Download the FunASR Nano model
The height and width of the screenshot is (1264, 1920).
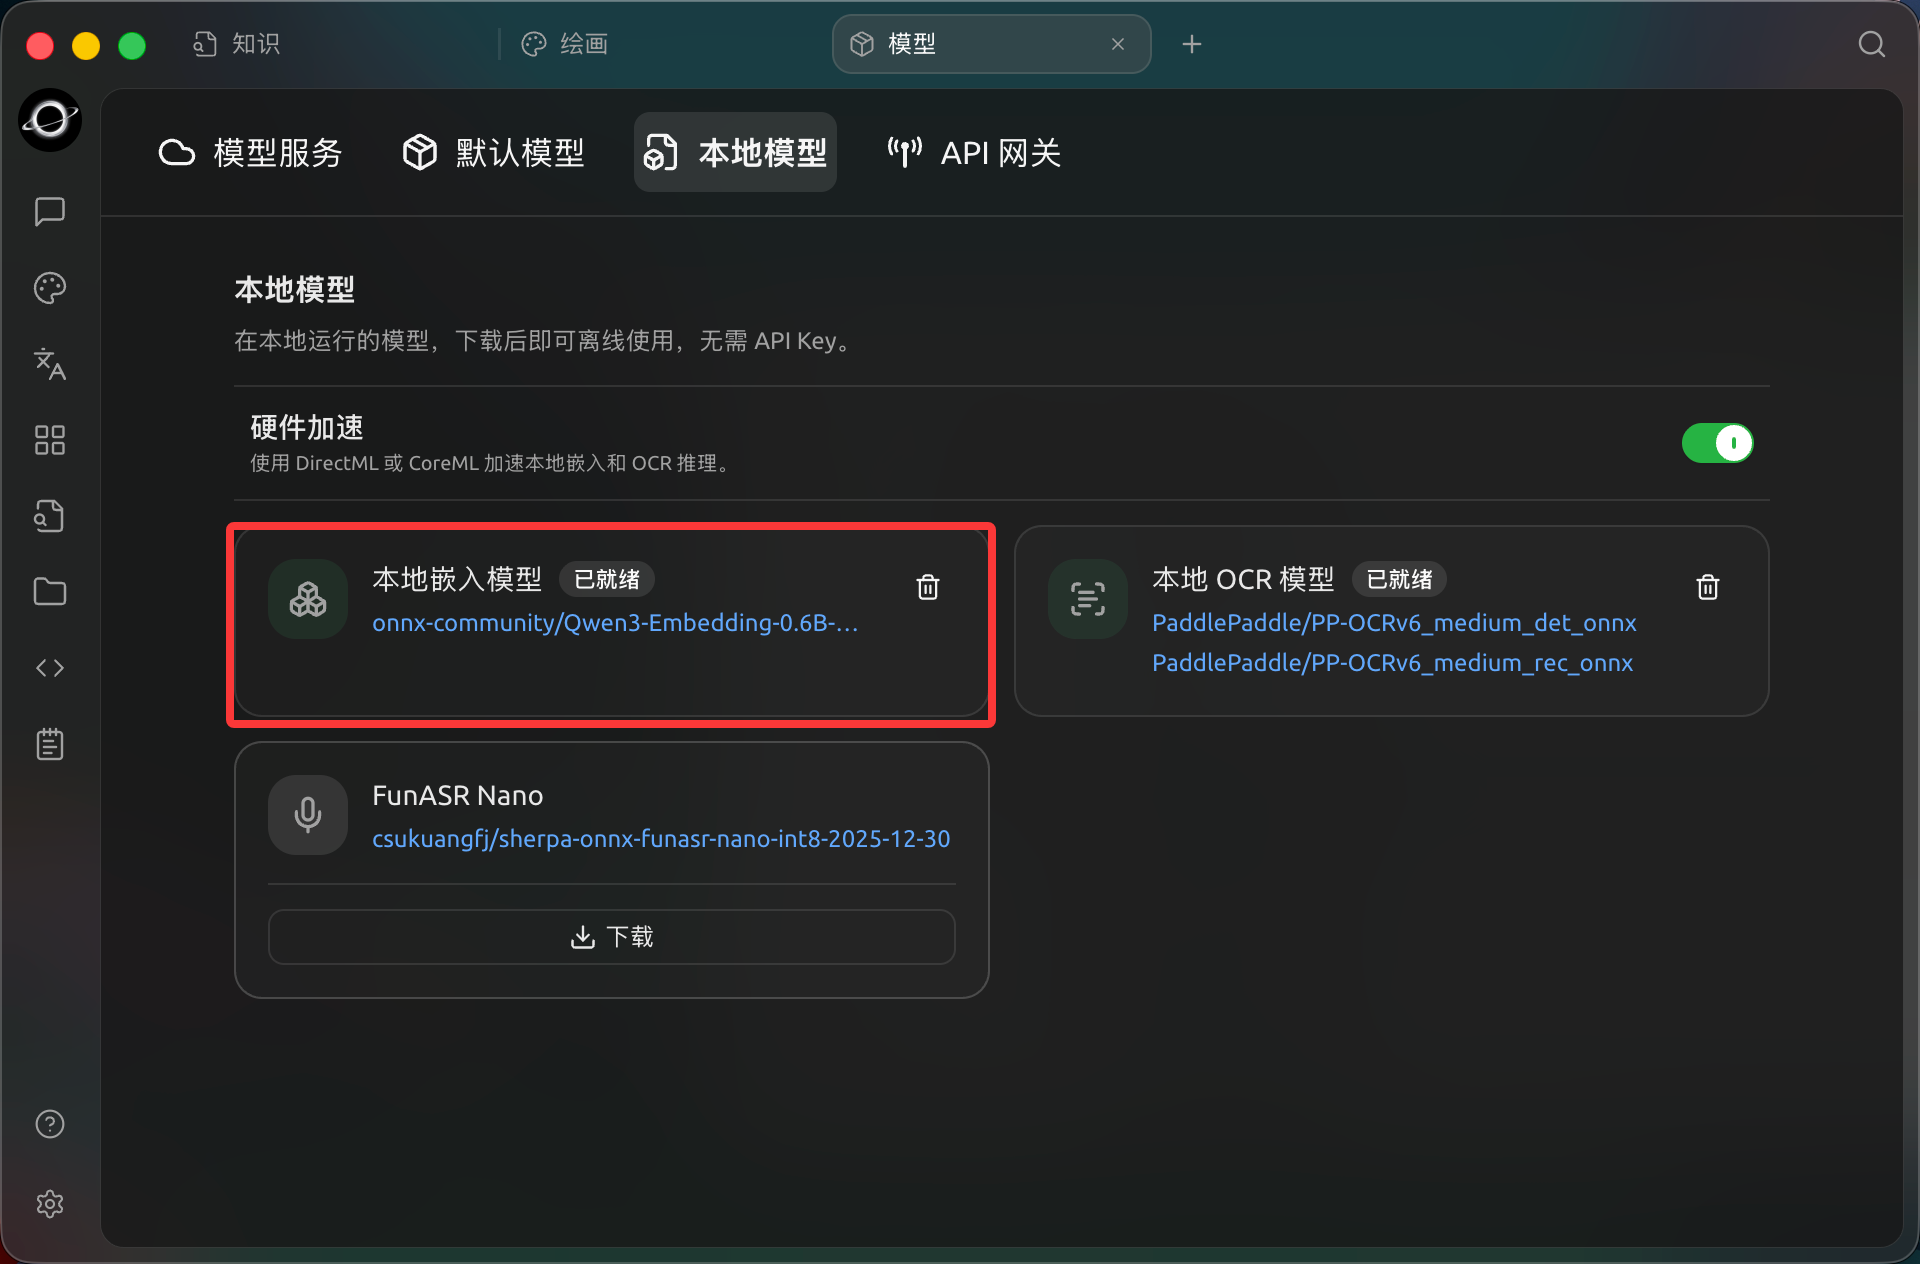[x=612, y=937]
